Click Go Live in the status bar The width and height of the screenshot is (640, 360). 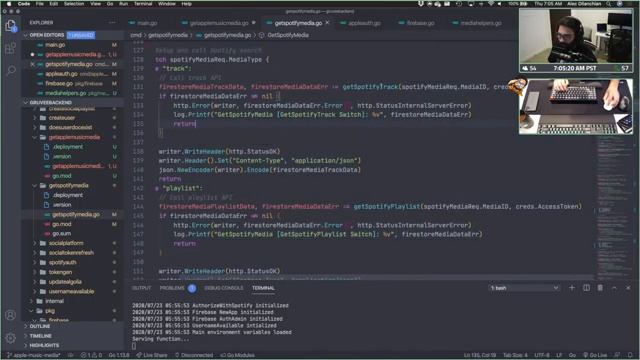[595, 355]
